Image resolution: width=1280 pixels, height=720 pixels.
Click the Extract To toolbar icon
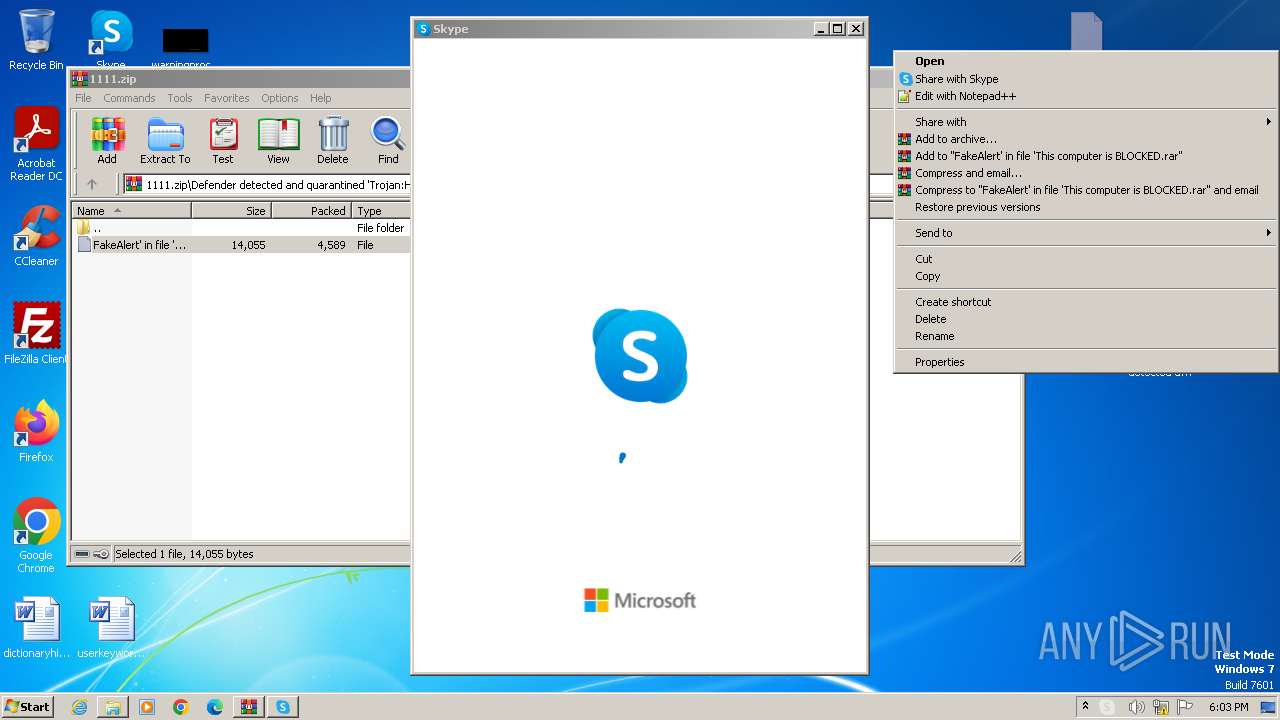click(165, 141)
